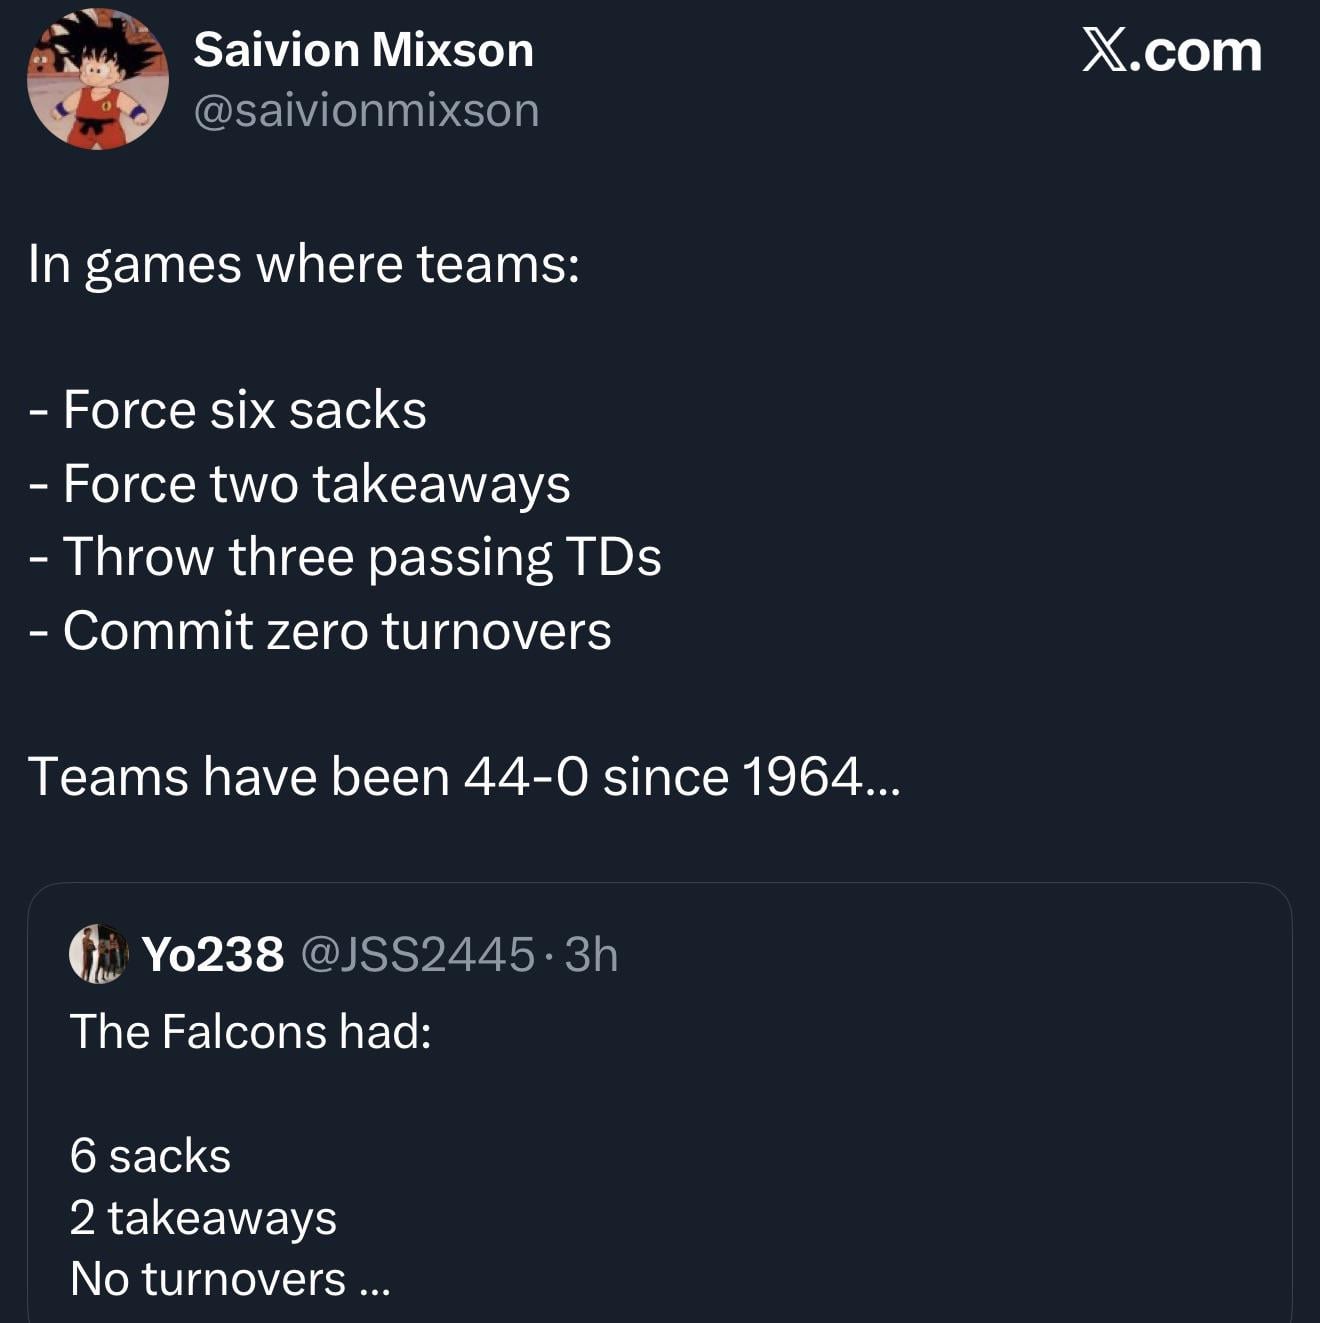Select the "In games where teams:" line

(304, 265)
